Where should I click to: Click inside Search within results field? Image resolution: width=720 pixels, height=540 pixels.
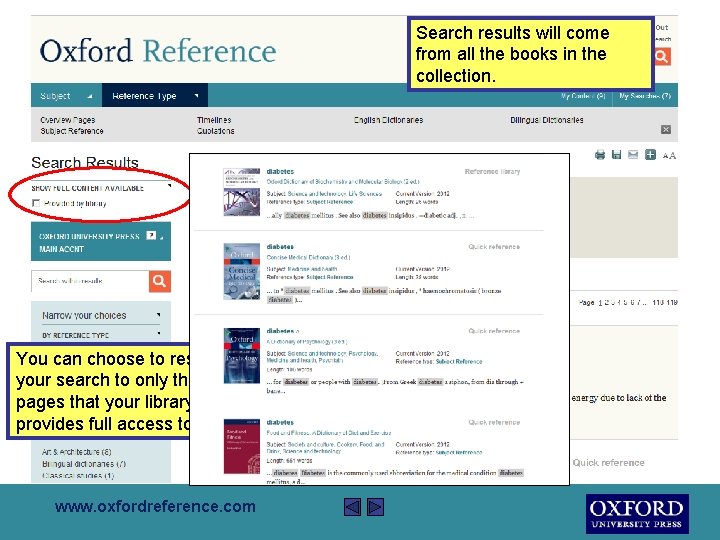90,281
